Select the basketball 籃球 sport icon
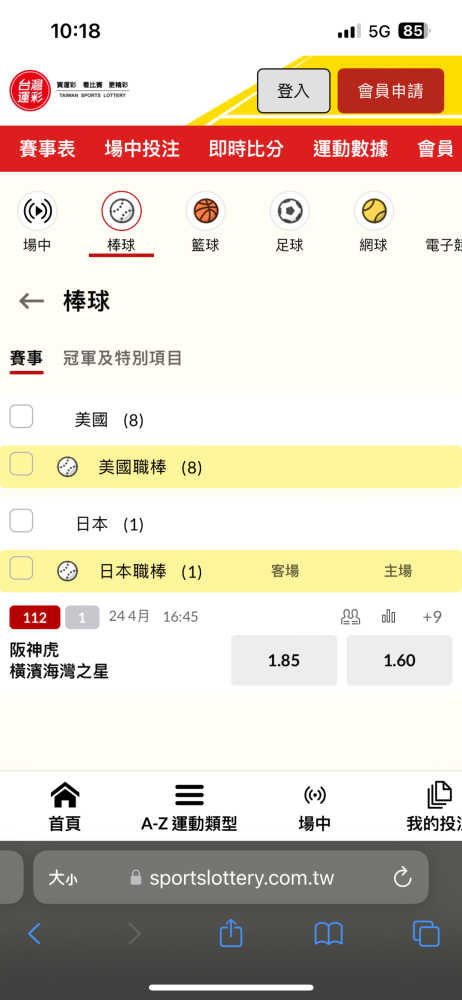The image size is (462, 1000). click(205, 211)
